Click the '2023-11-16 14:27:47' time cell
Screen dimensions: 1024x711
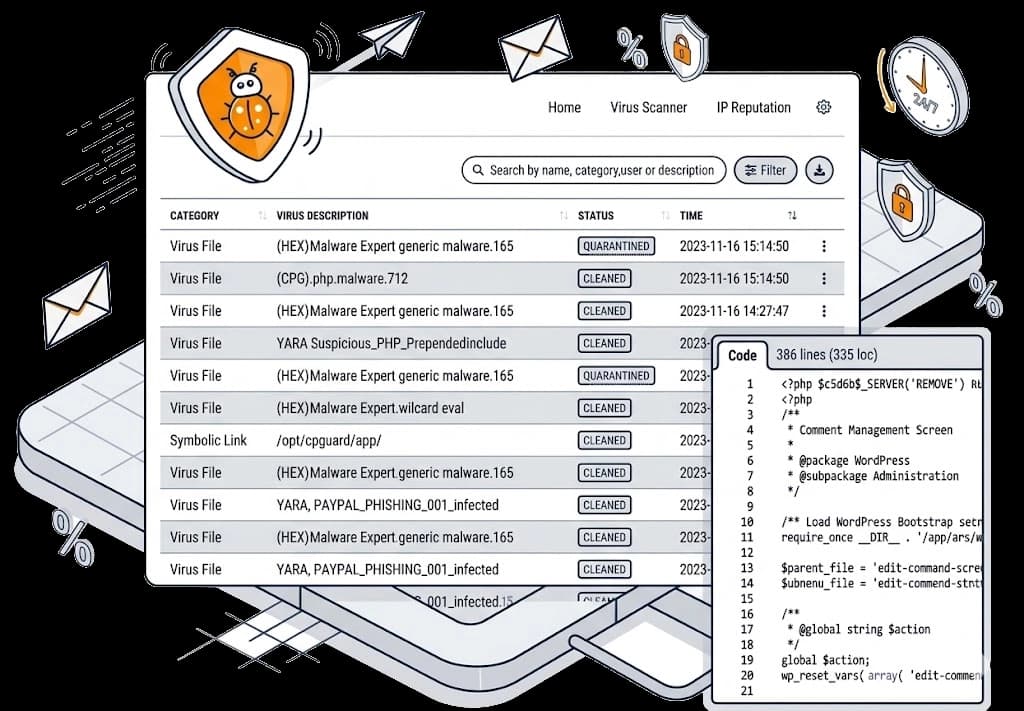pos(734,311)
